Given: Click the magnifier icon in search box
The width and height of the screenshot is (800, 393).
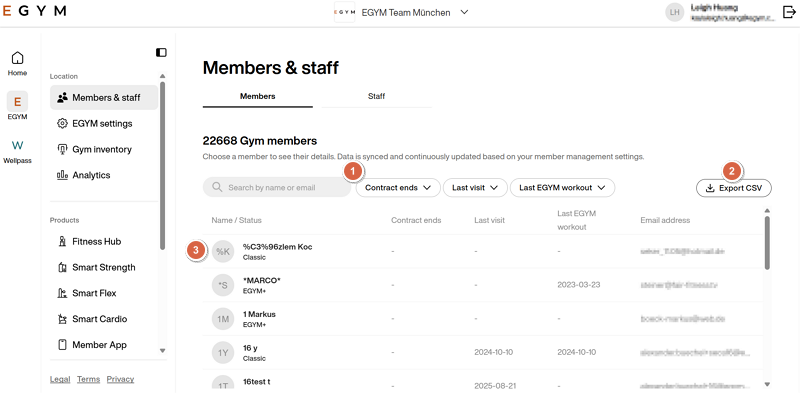Looking at the screenshot, I should coord(217,187).
